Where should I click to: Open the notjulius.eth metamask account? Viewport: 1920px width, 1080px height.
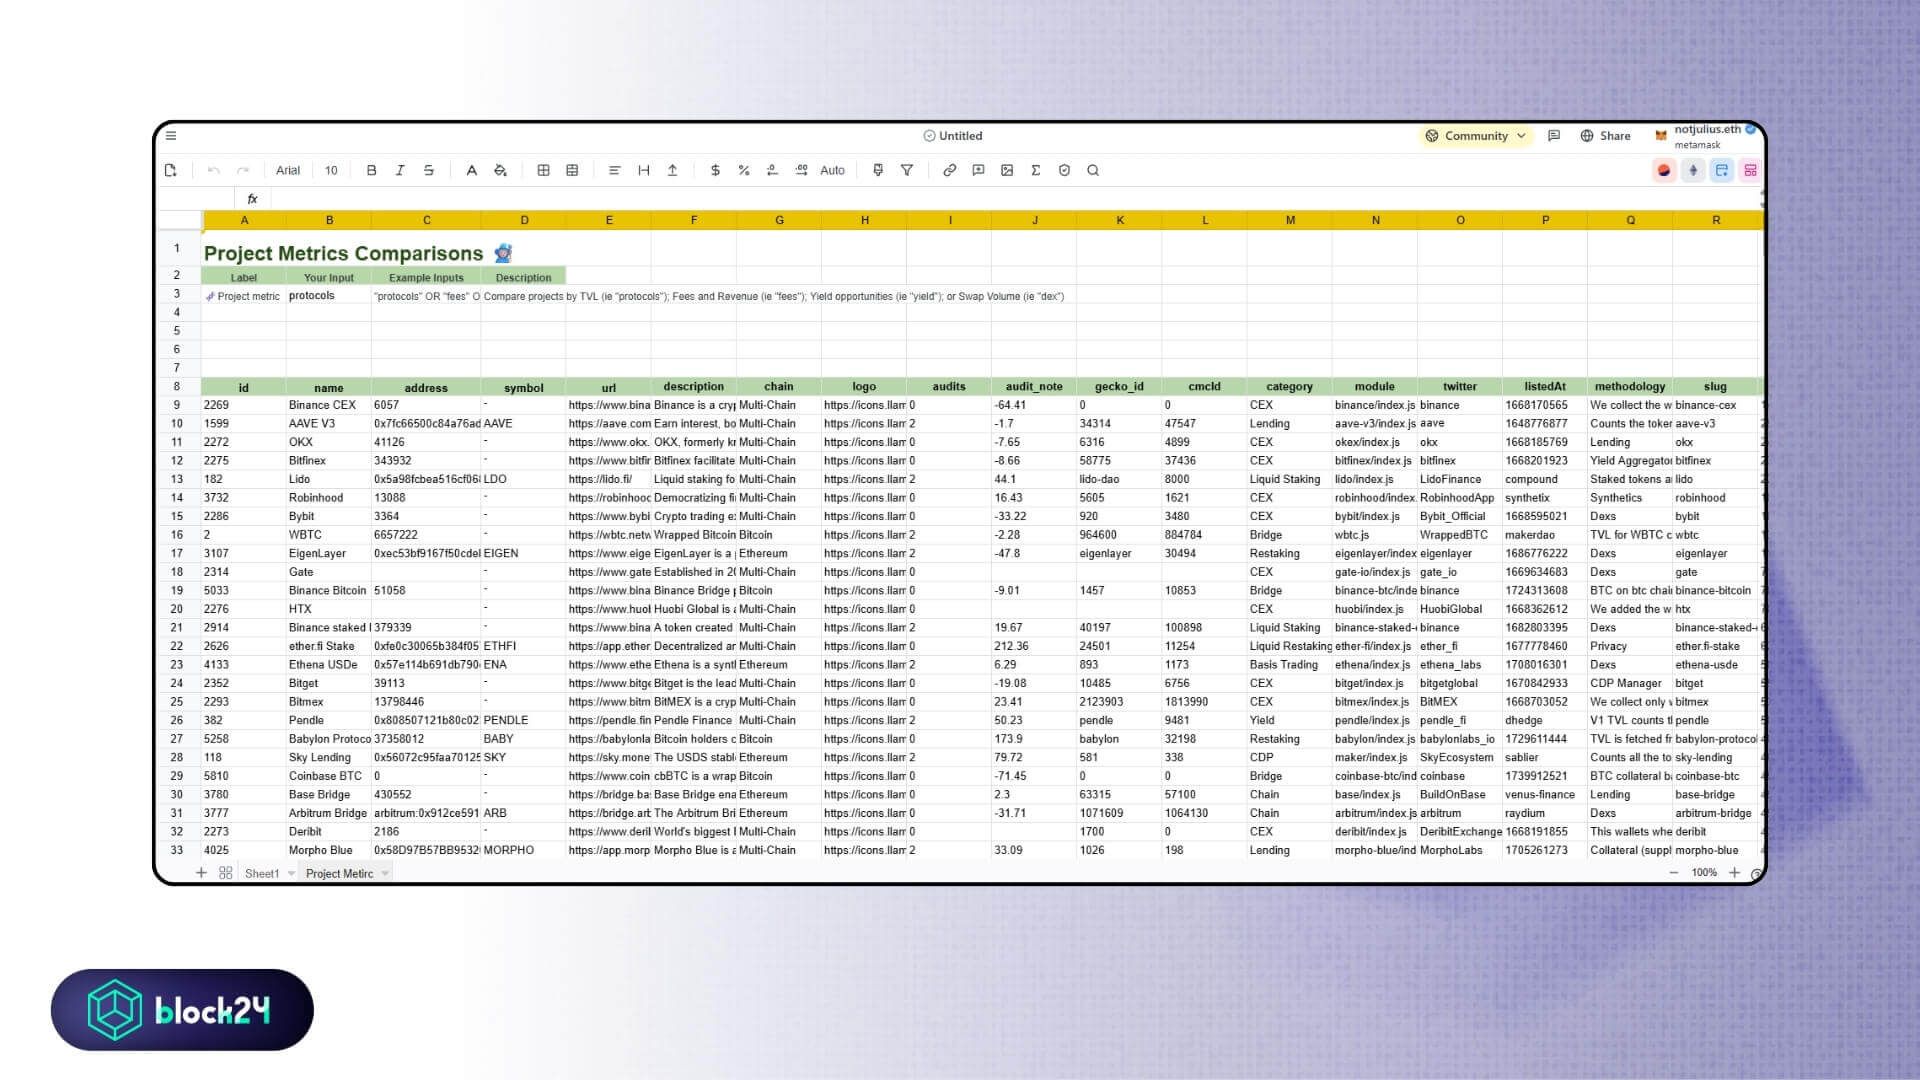tap(1705, 136)
